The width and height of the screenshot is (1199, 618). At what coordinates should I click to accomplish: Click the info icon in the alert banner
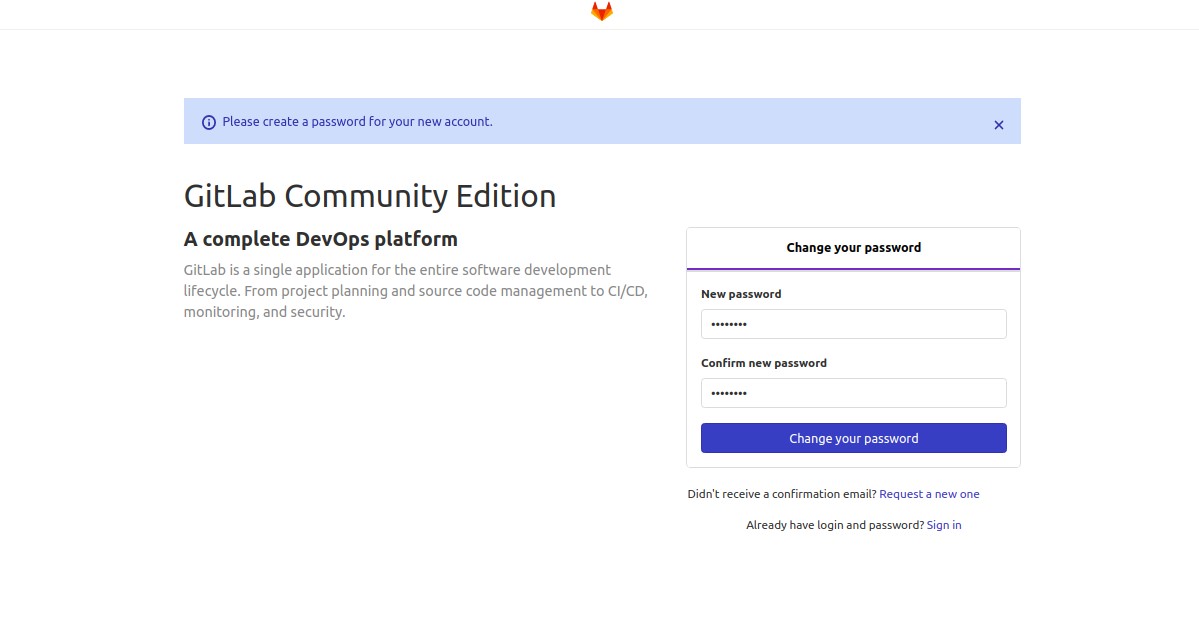point(209,122)
